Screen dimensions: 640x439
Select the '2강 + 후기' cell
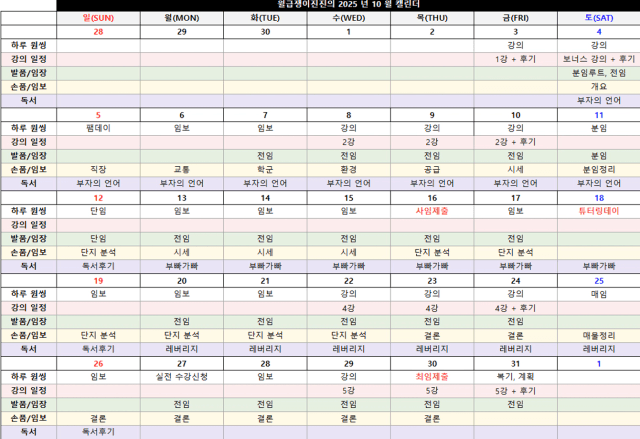(516, 142)
